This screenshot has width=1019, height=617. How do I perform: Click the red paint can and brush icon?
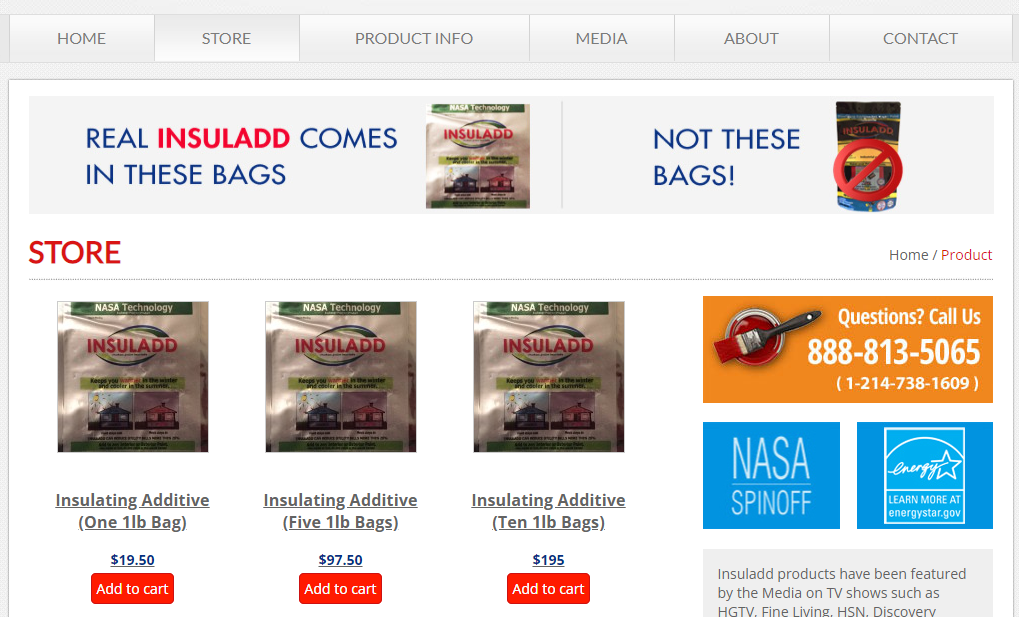point(766,336)
